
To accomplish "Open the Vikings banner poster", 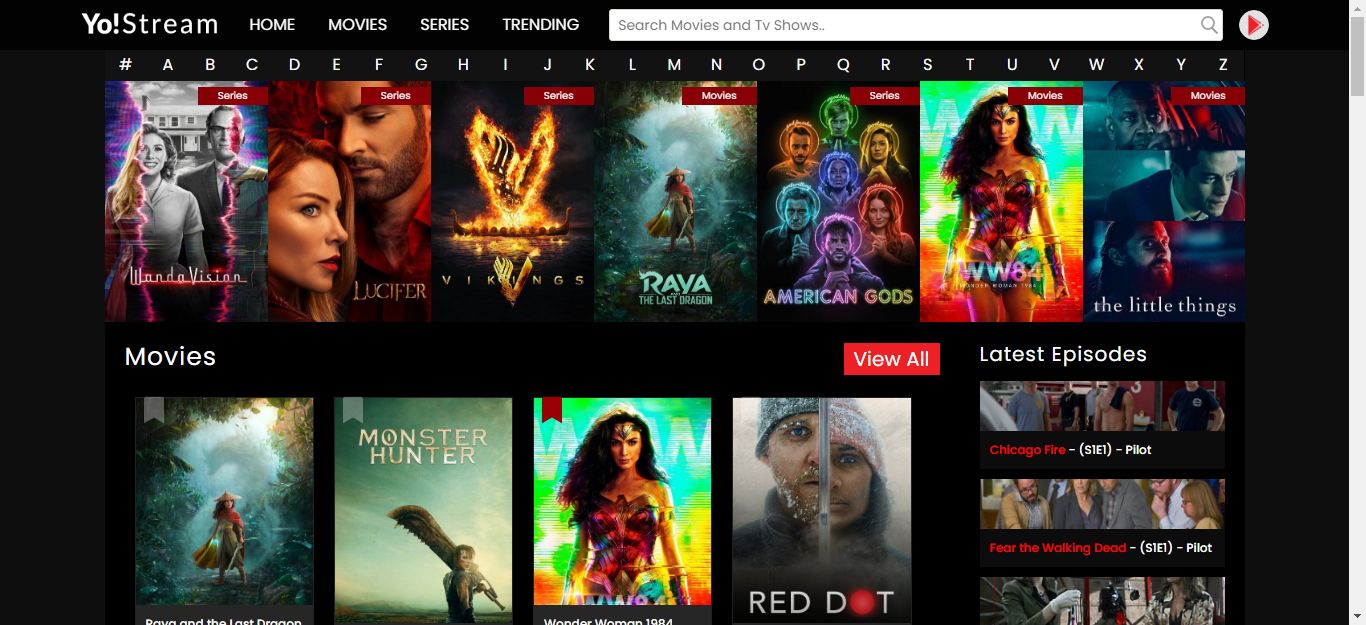I will tap(512, 201).
